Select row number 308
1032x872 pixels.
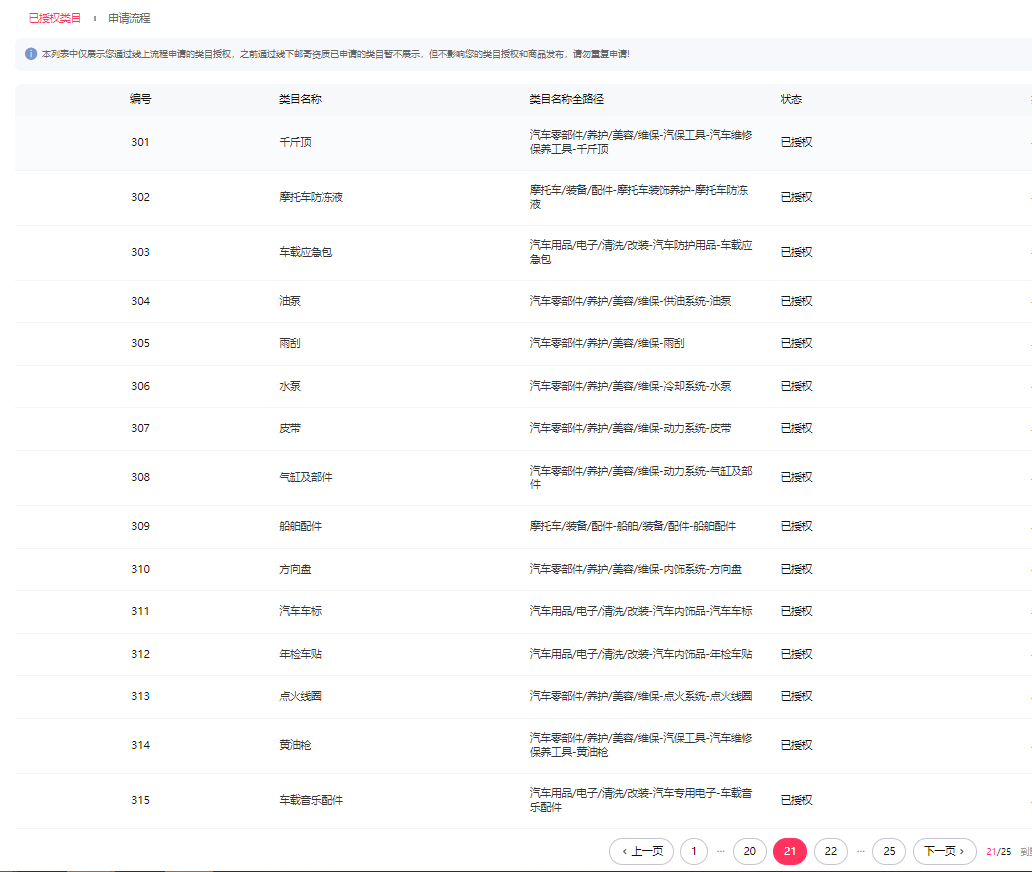[140, 477]
